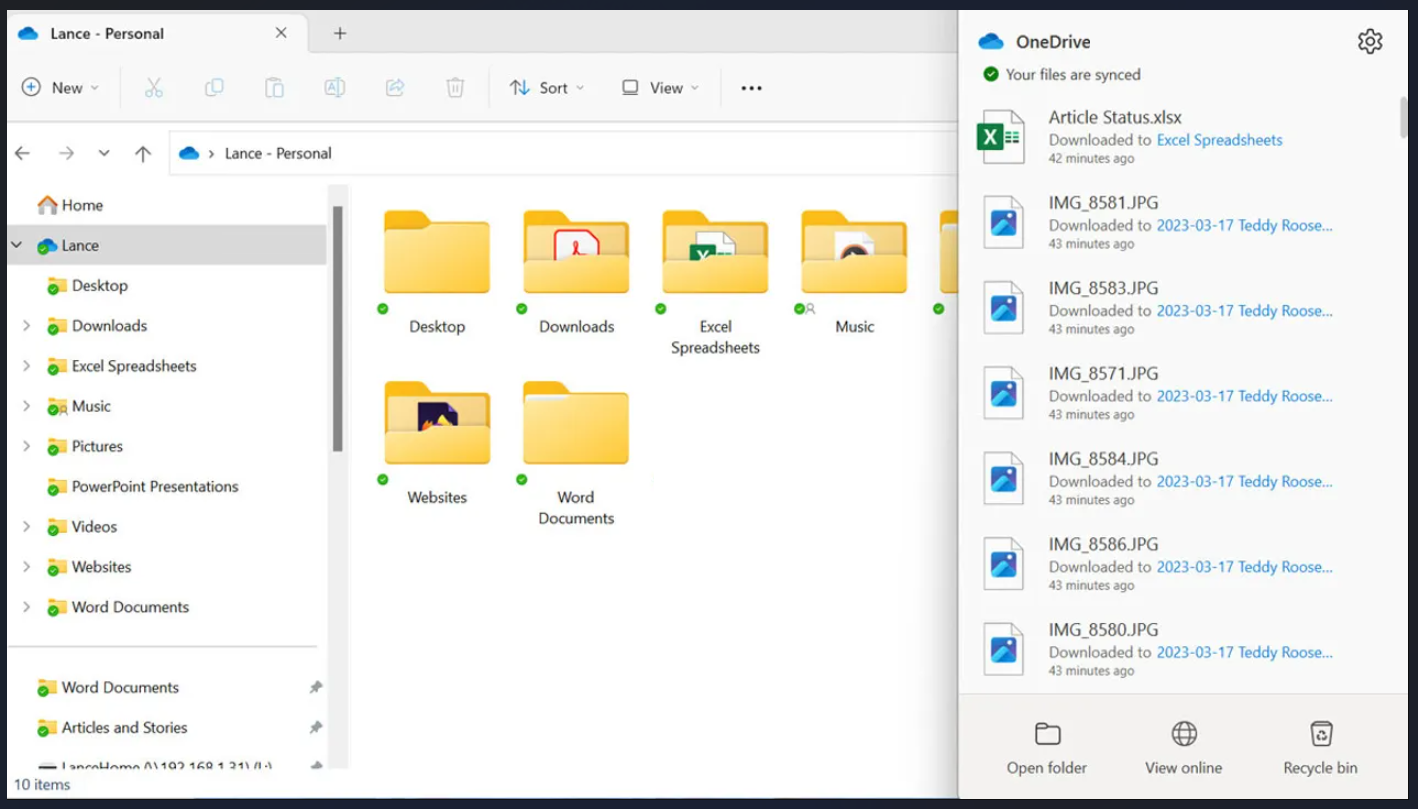
Task: Expand the Downloads folder in the sidebar
Action: click(24, 326)
